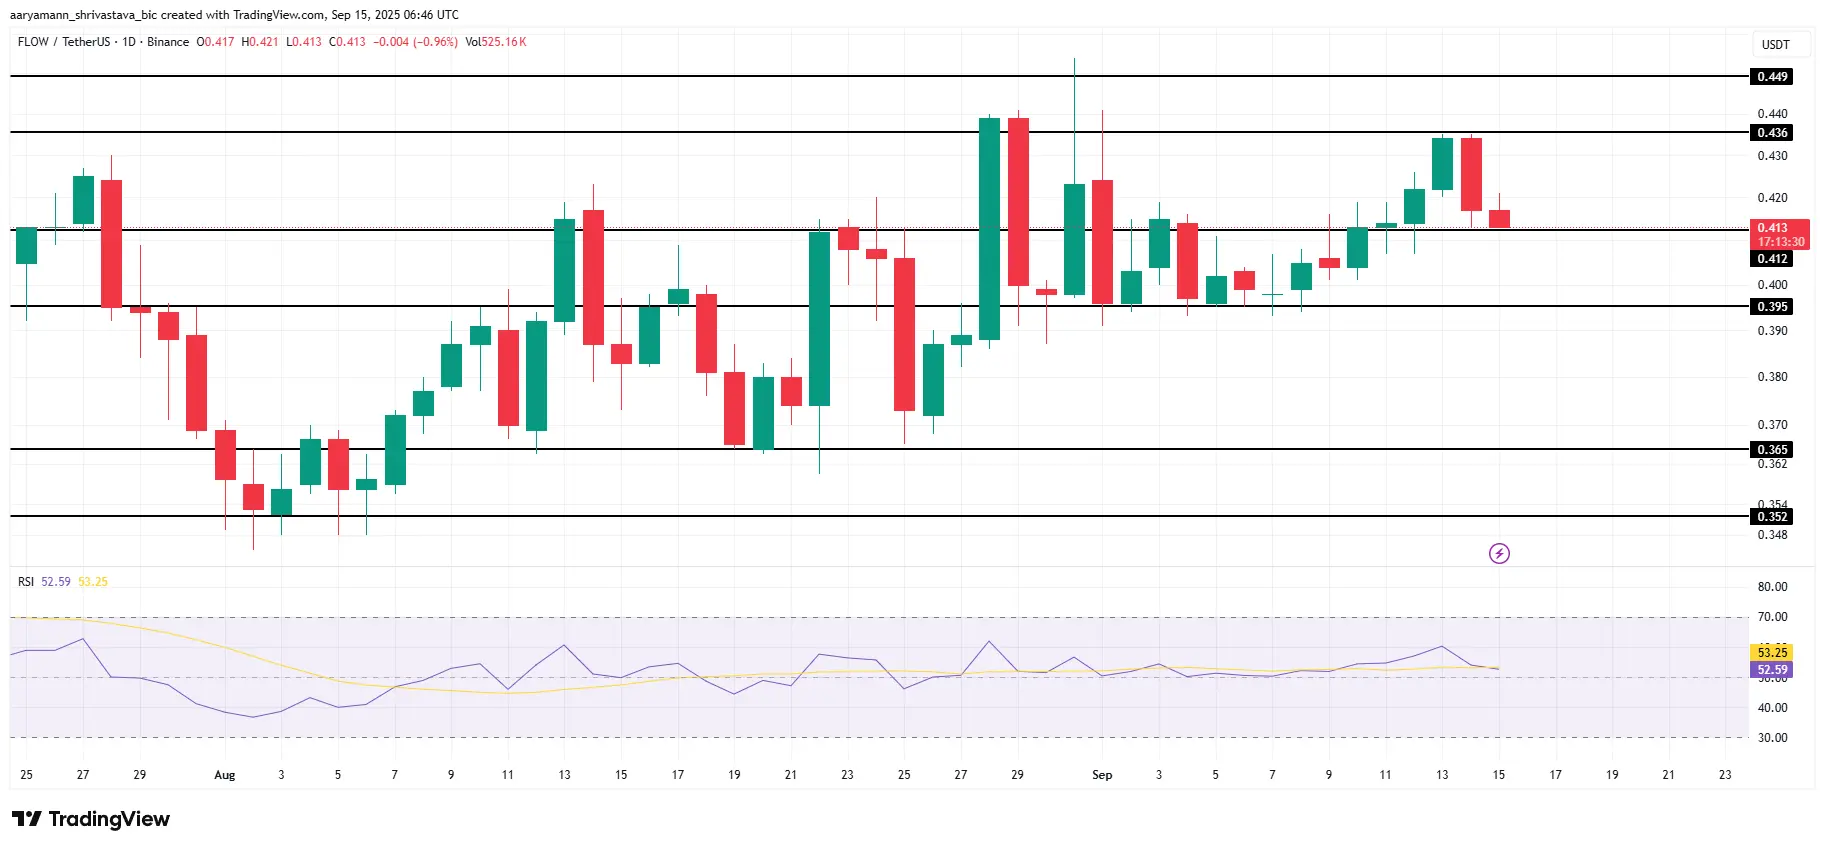Screen dimensions: 1825x849
Task: Select the 0.436 price level label
Action: point(1773,133)
